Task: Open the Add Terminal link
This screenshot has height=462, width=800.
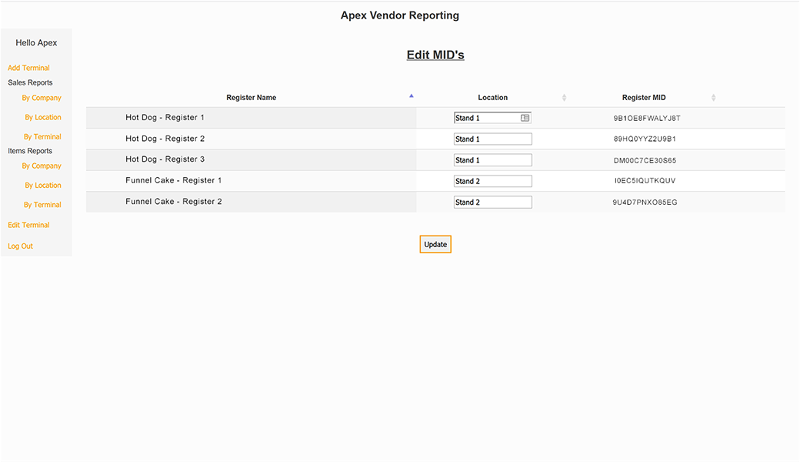Action: 29,68
